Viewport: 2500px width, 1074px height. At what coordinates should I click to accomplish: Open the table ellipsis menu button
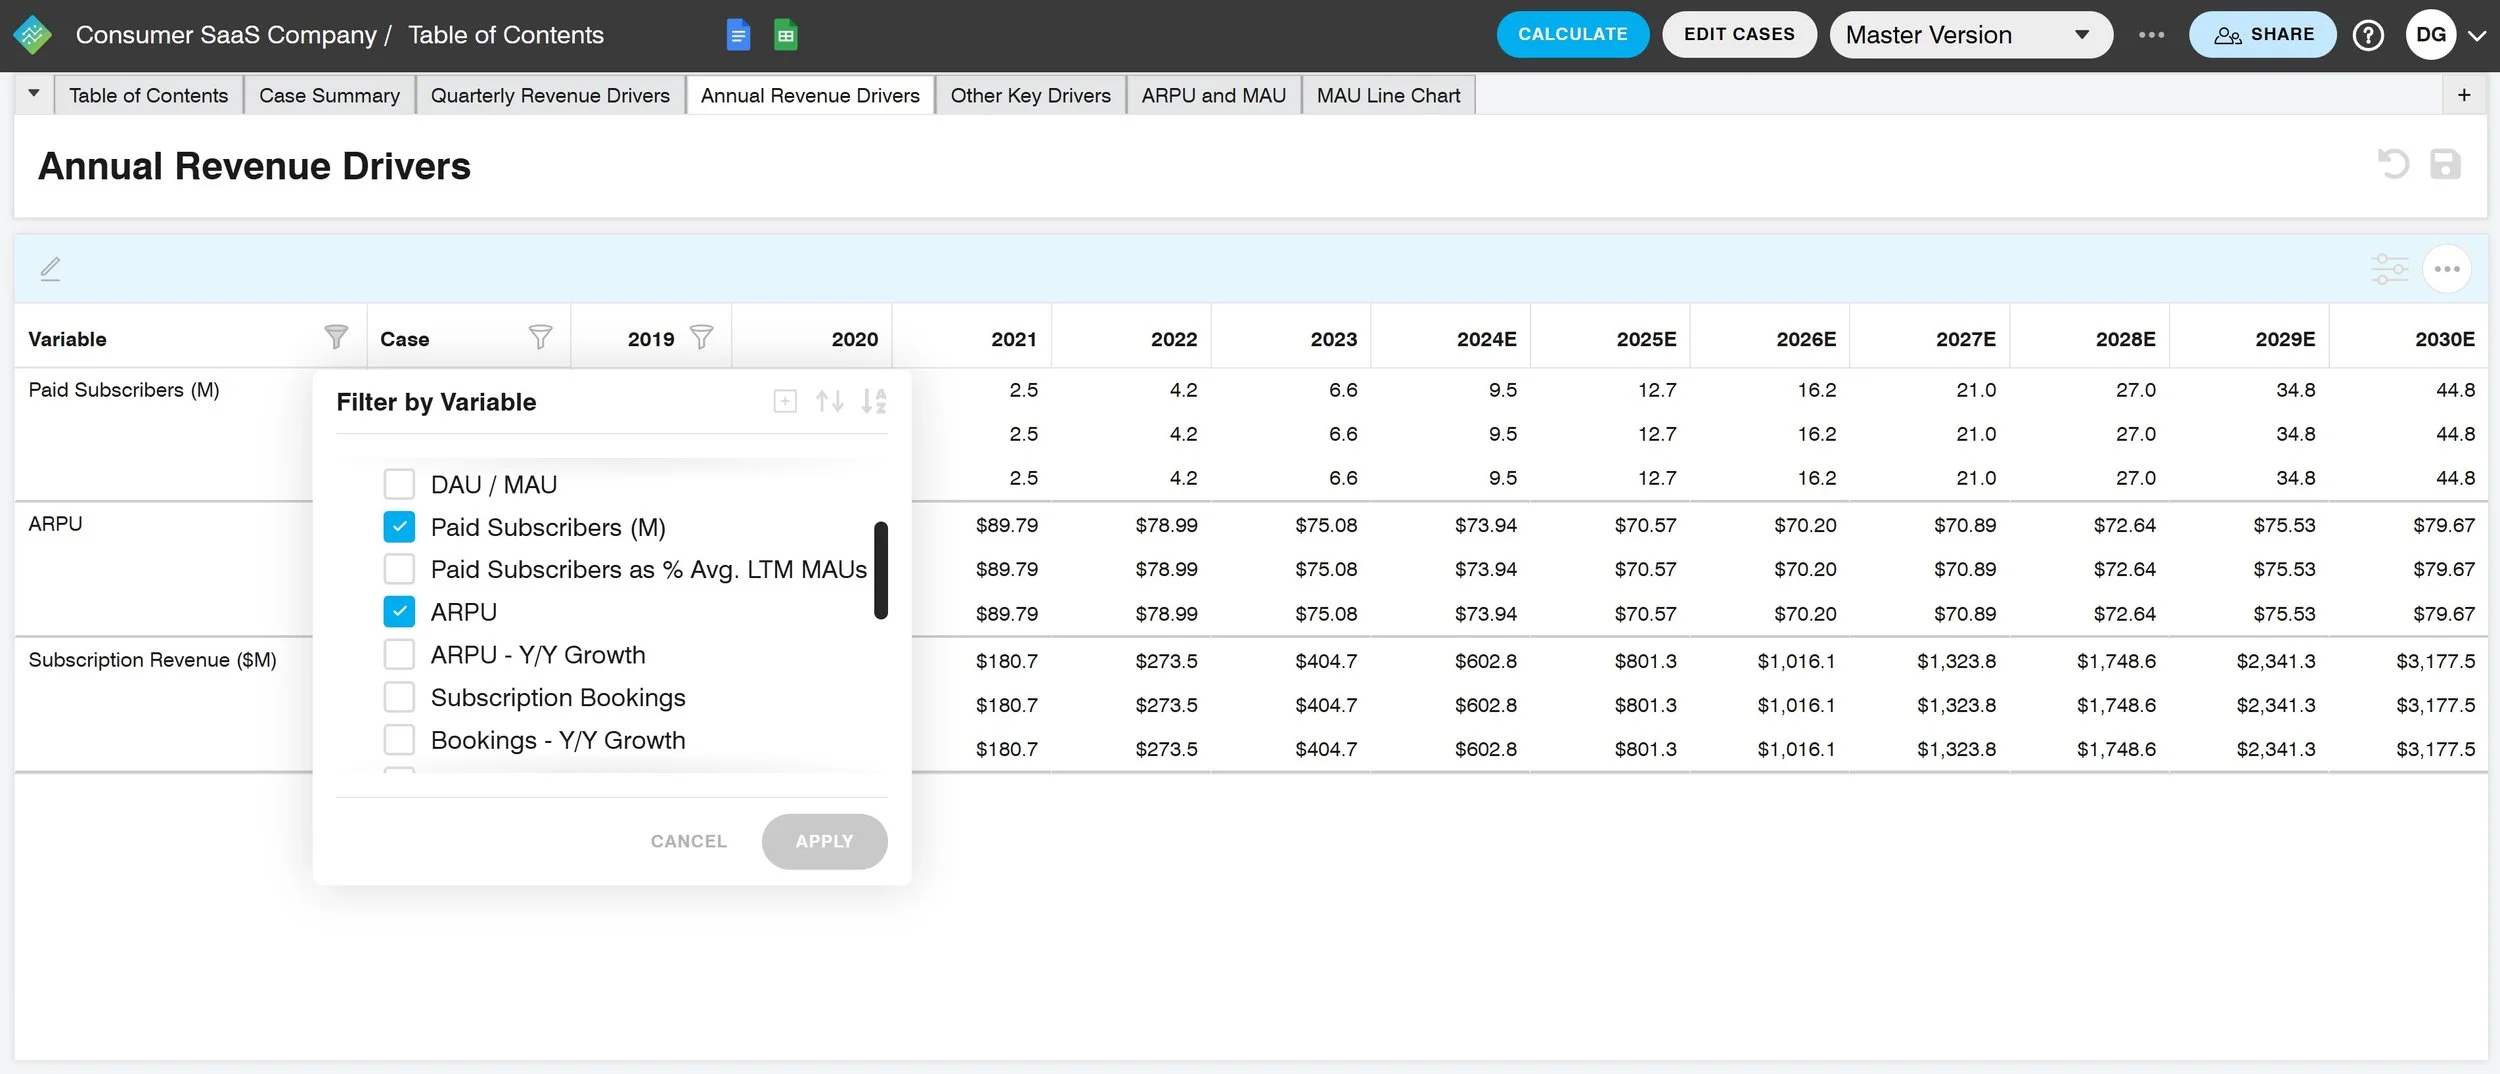tap(2447, 269)
